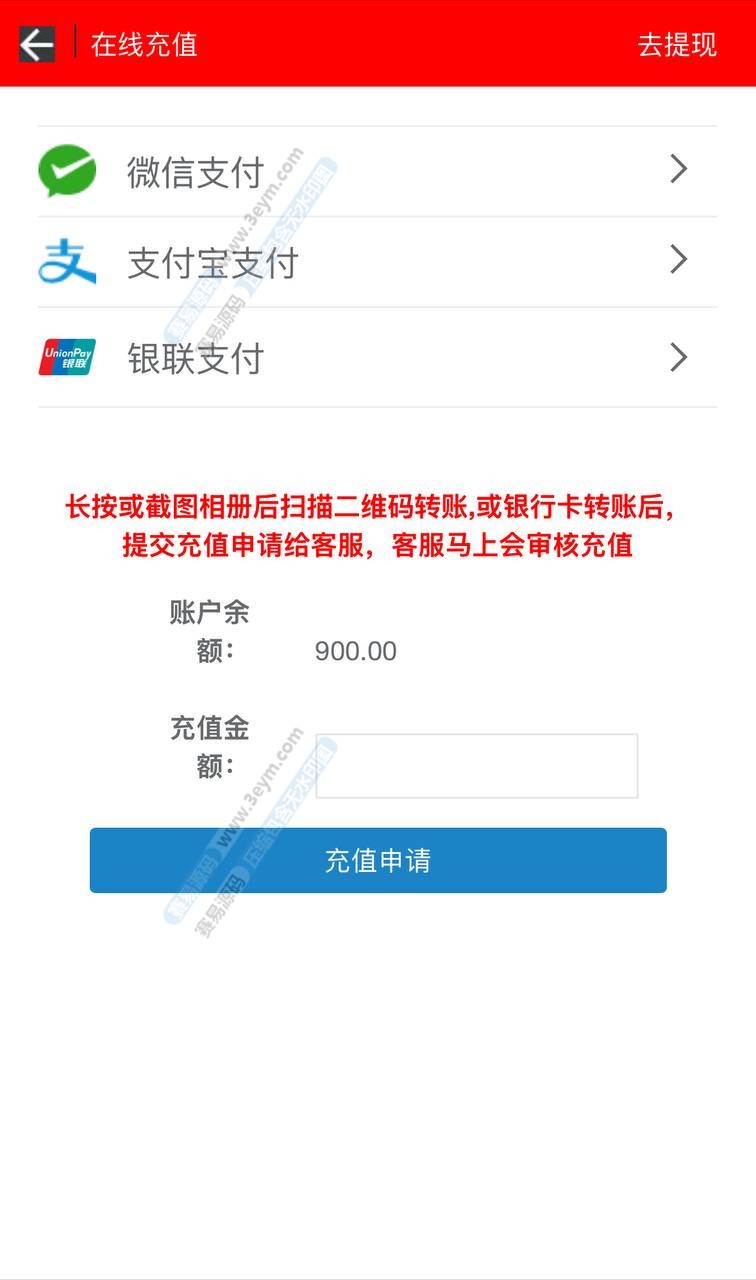Select the 微信支付 payment option text
The height and width of the screenshot is (1280, 756).
coord(195,172)
